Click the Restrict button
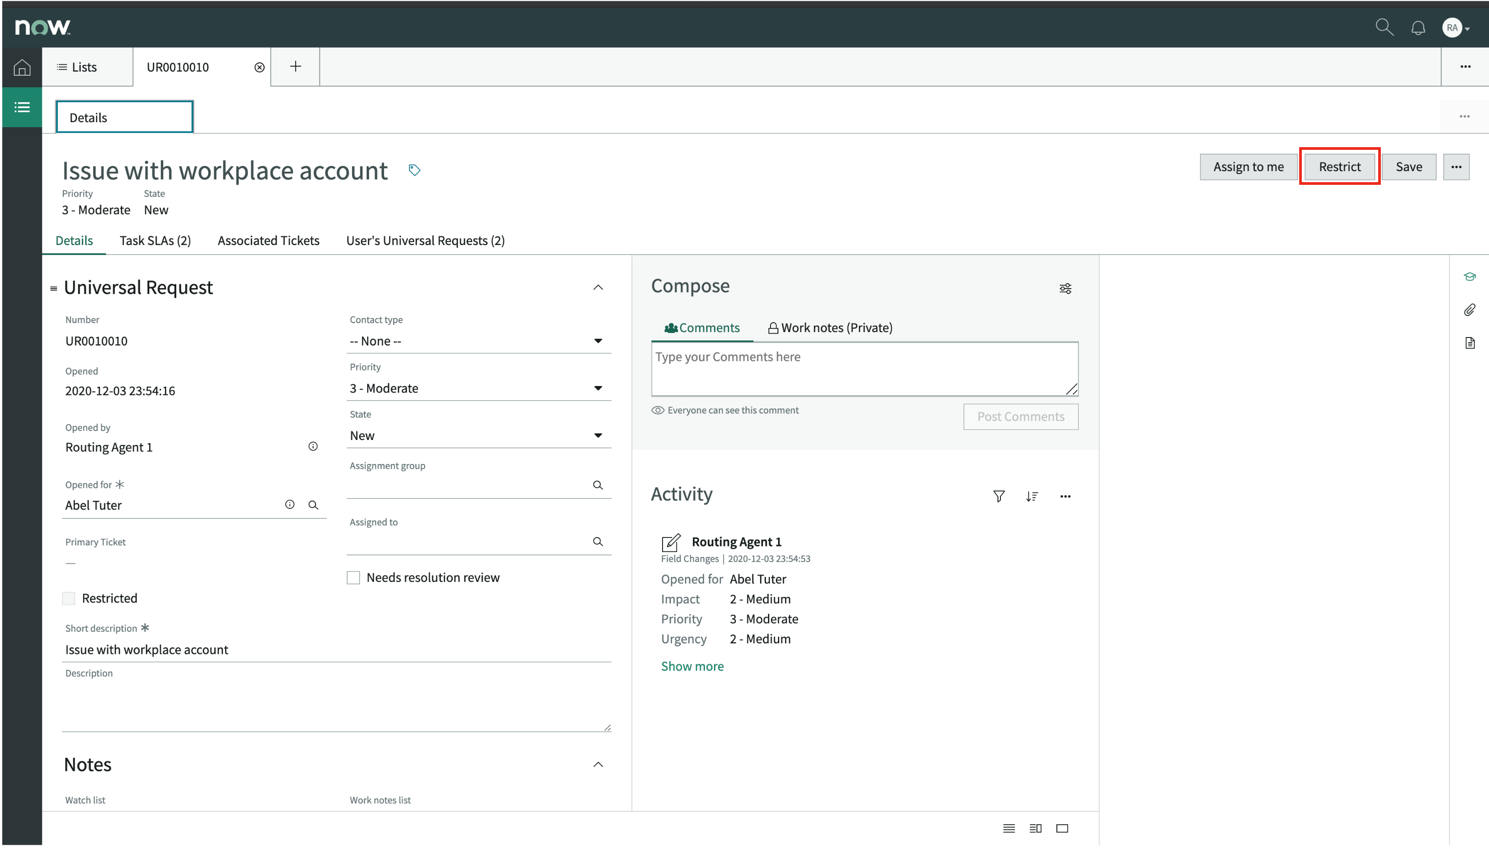The width and height of the screenshot is (1489, 848). 1340,167
